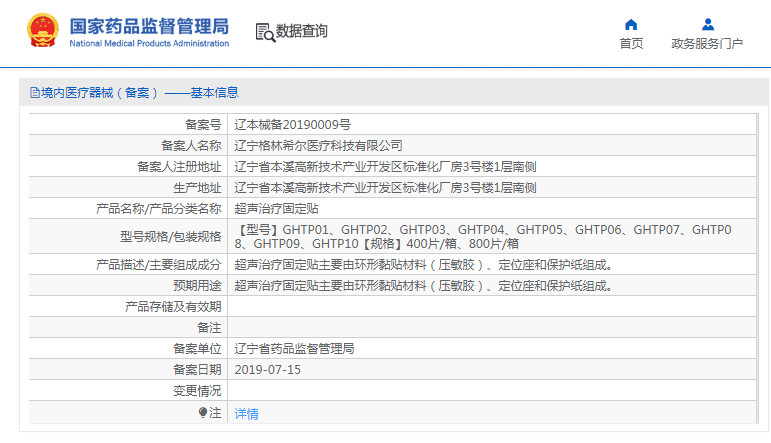Image resolution: width=771 pixels, height=443 pixels.
Task: Select the value 辽本械备20190009号
Action: pos(293,124)
